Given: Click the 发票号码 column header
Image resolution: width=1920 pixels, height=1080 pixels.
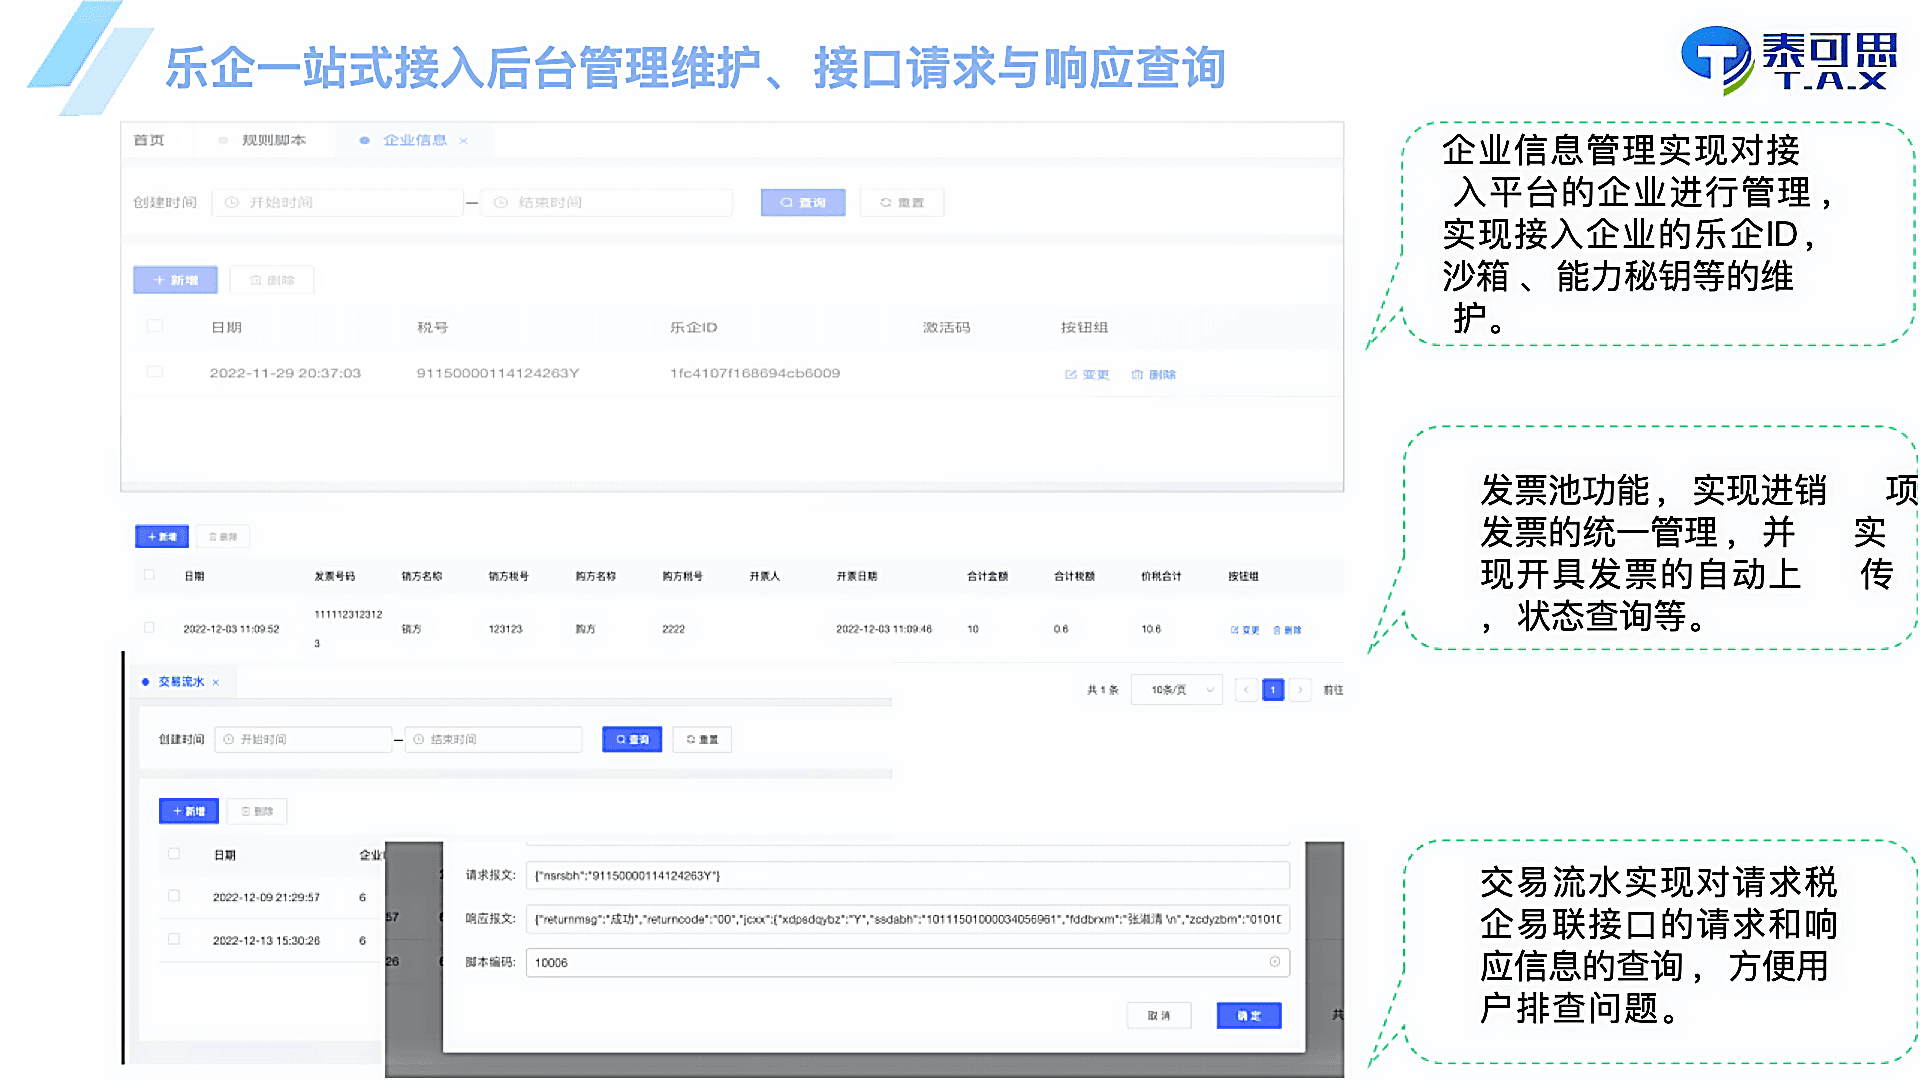Looking at the screenshot, I should tap(334, 576).
